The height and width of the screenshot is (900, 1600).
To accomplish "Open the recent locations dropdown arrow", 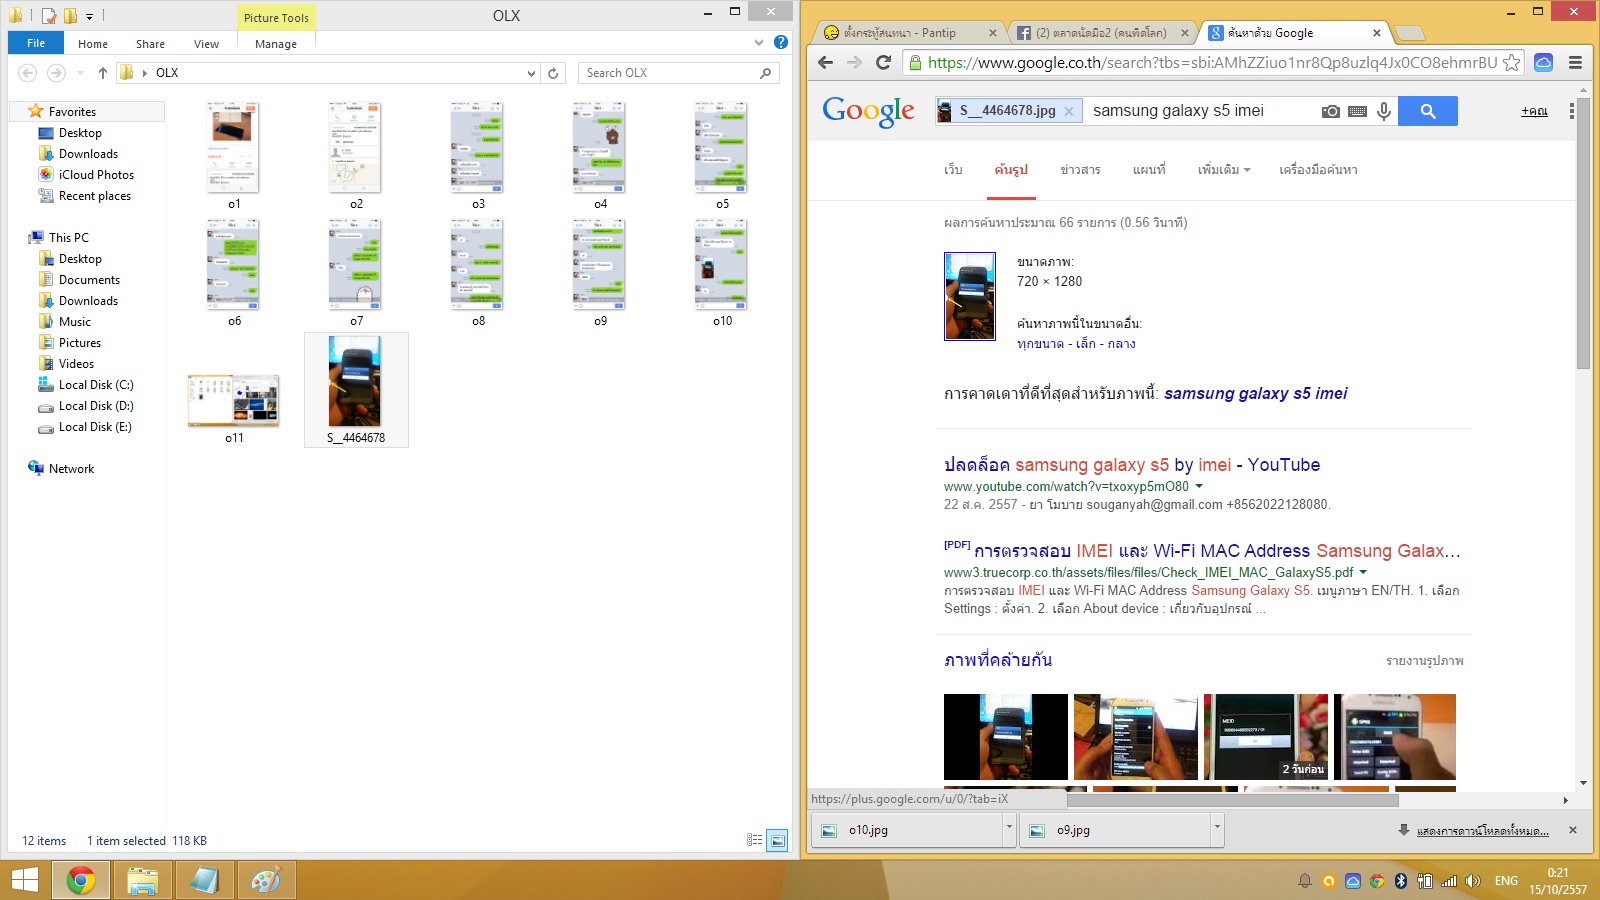I will click(80, 73).
